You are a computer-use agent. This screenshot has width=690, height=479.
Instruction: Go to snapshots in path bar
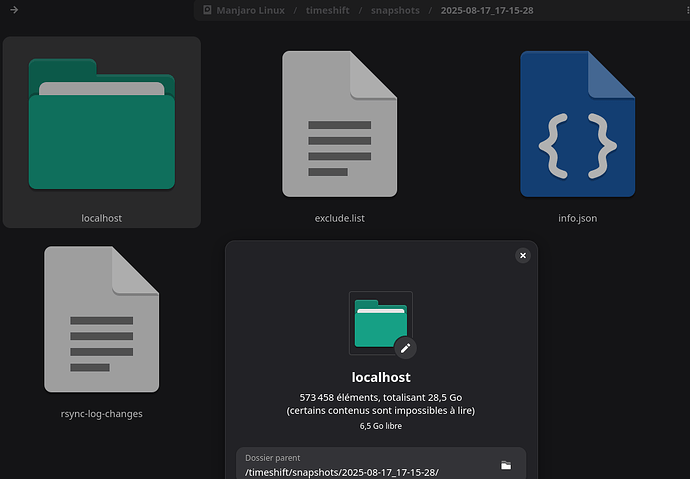point(395,10)
